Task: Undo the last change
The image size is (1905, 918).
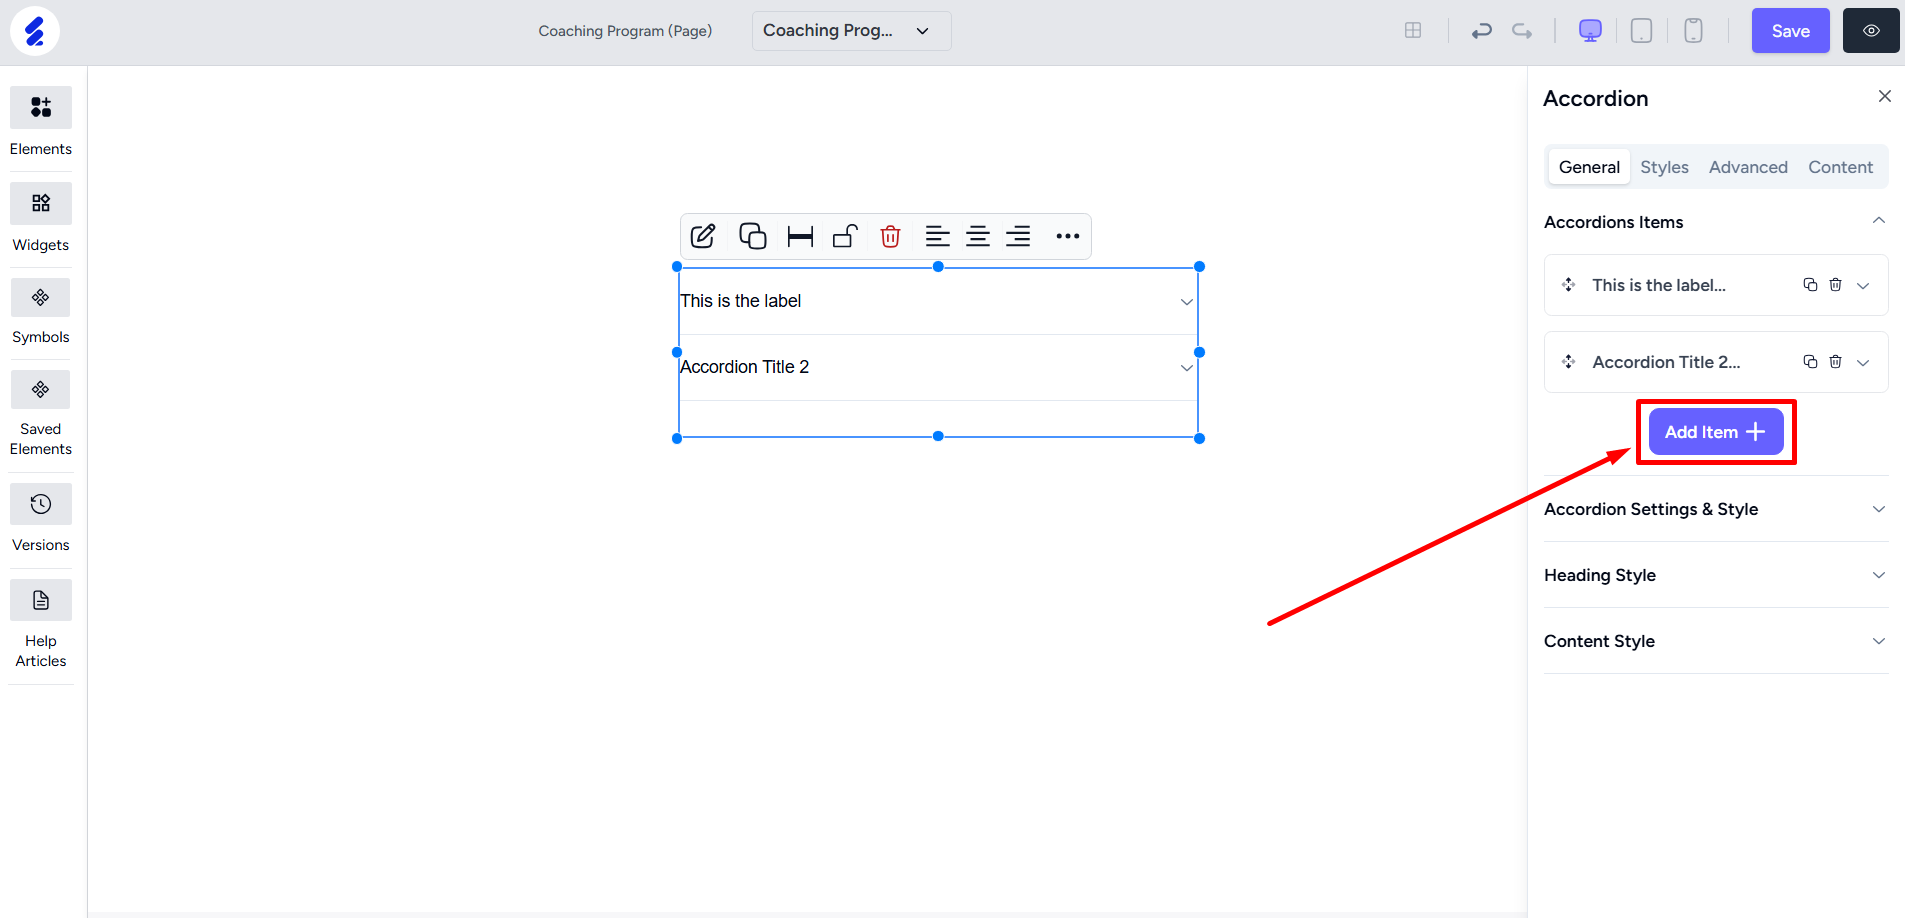Action: tap(1481, 31)
